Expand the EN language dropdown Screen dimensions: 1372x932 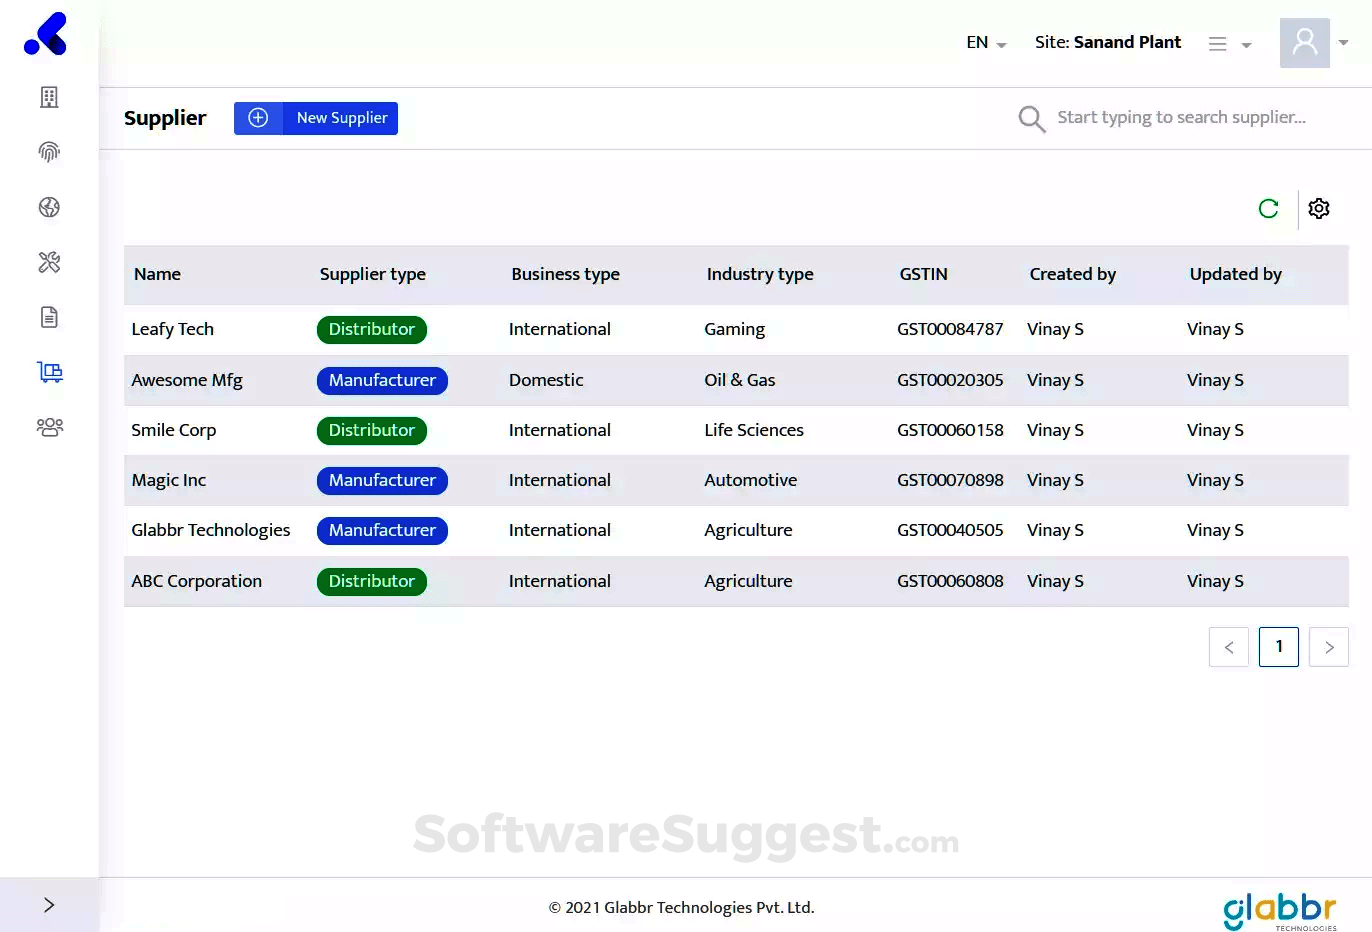[986, 42]
